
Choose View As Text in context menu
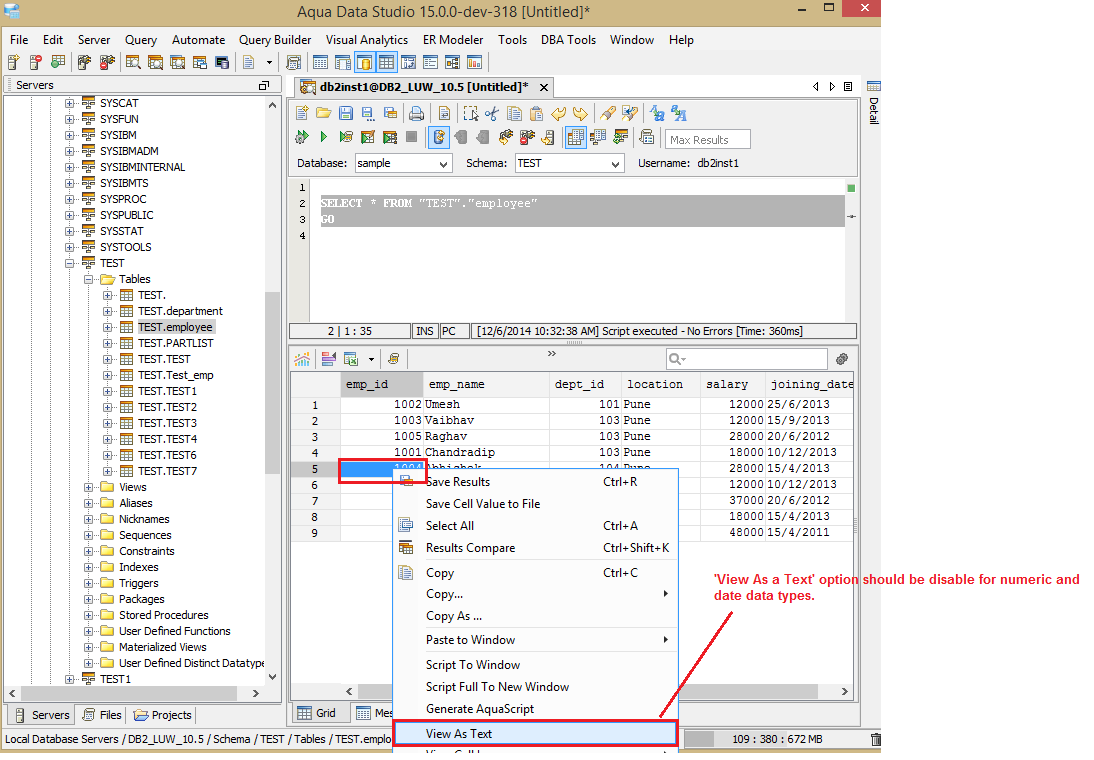[x=535, y=733]
